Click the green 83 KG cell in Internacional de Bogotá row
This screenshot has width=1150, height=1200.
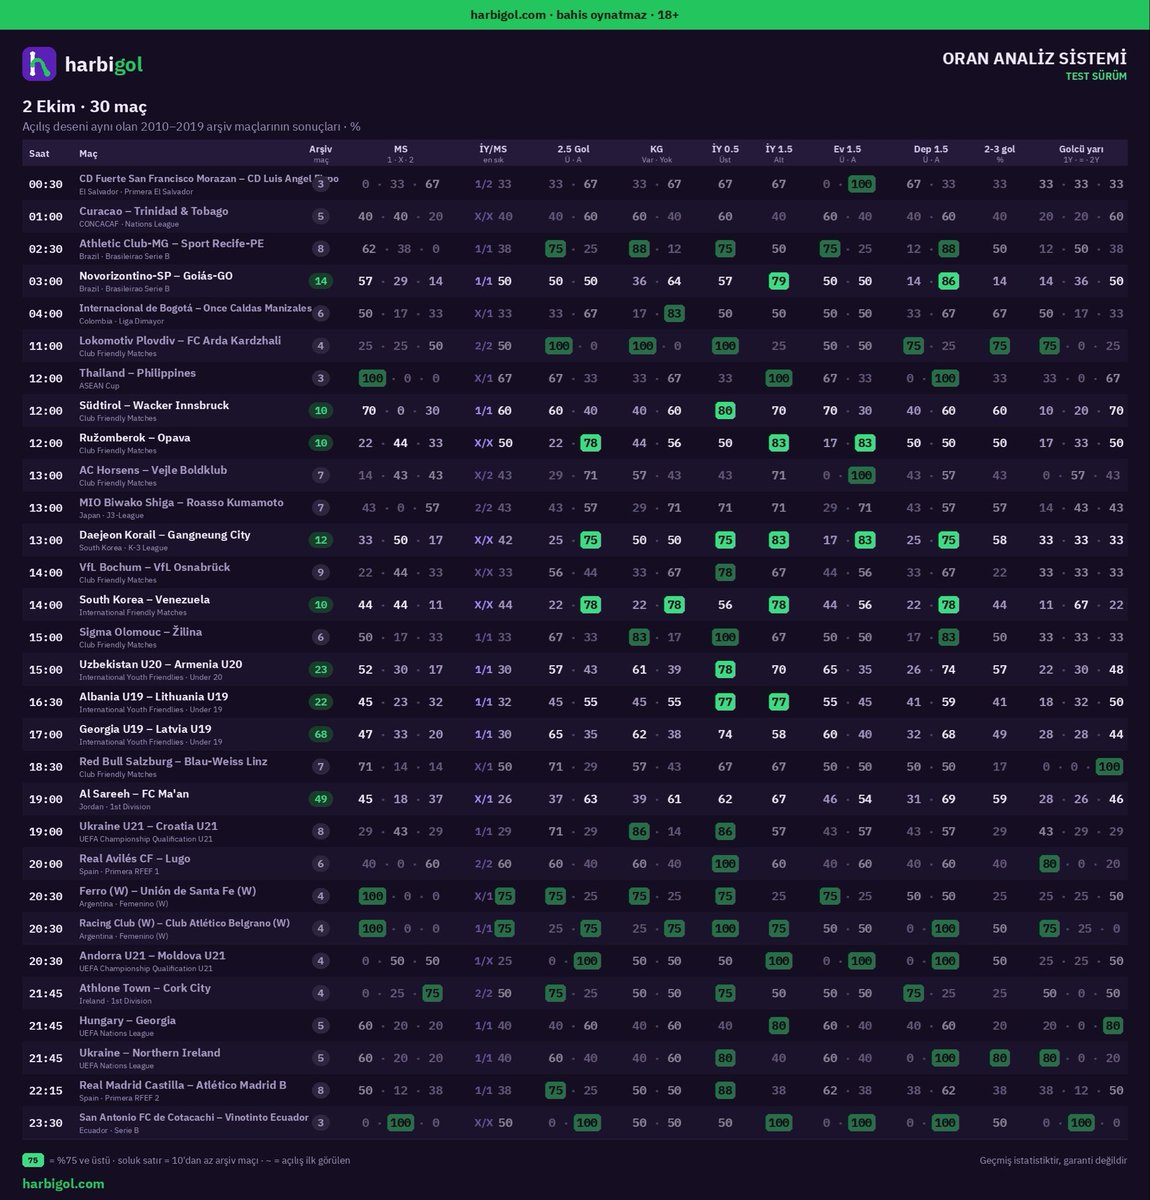click(x=674, y=314)
